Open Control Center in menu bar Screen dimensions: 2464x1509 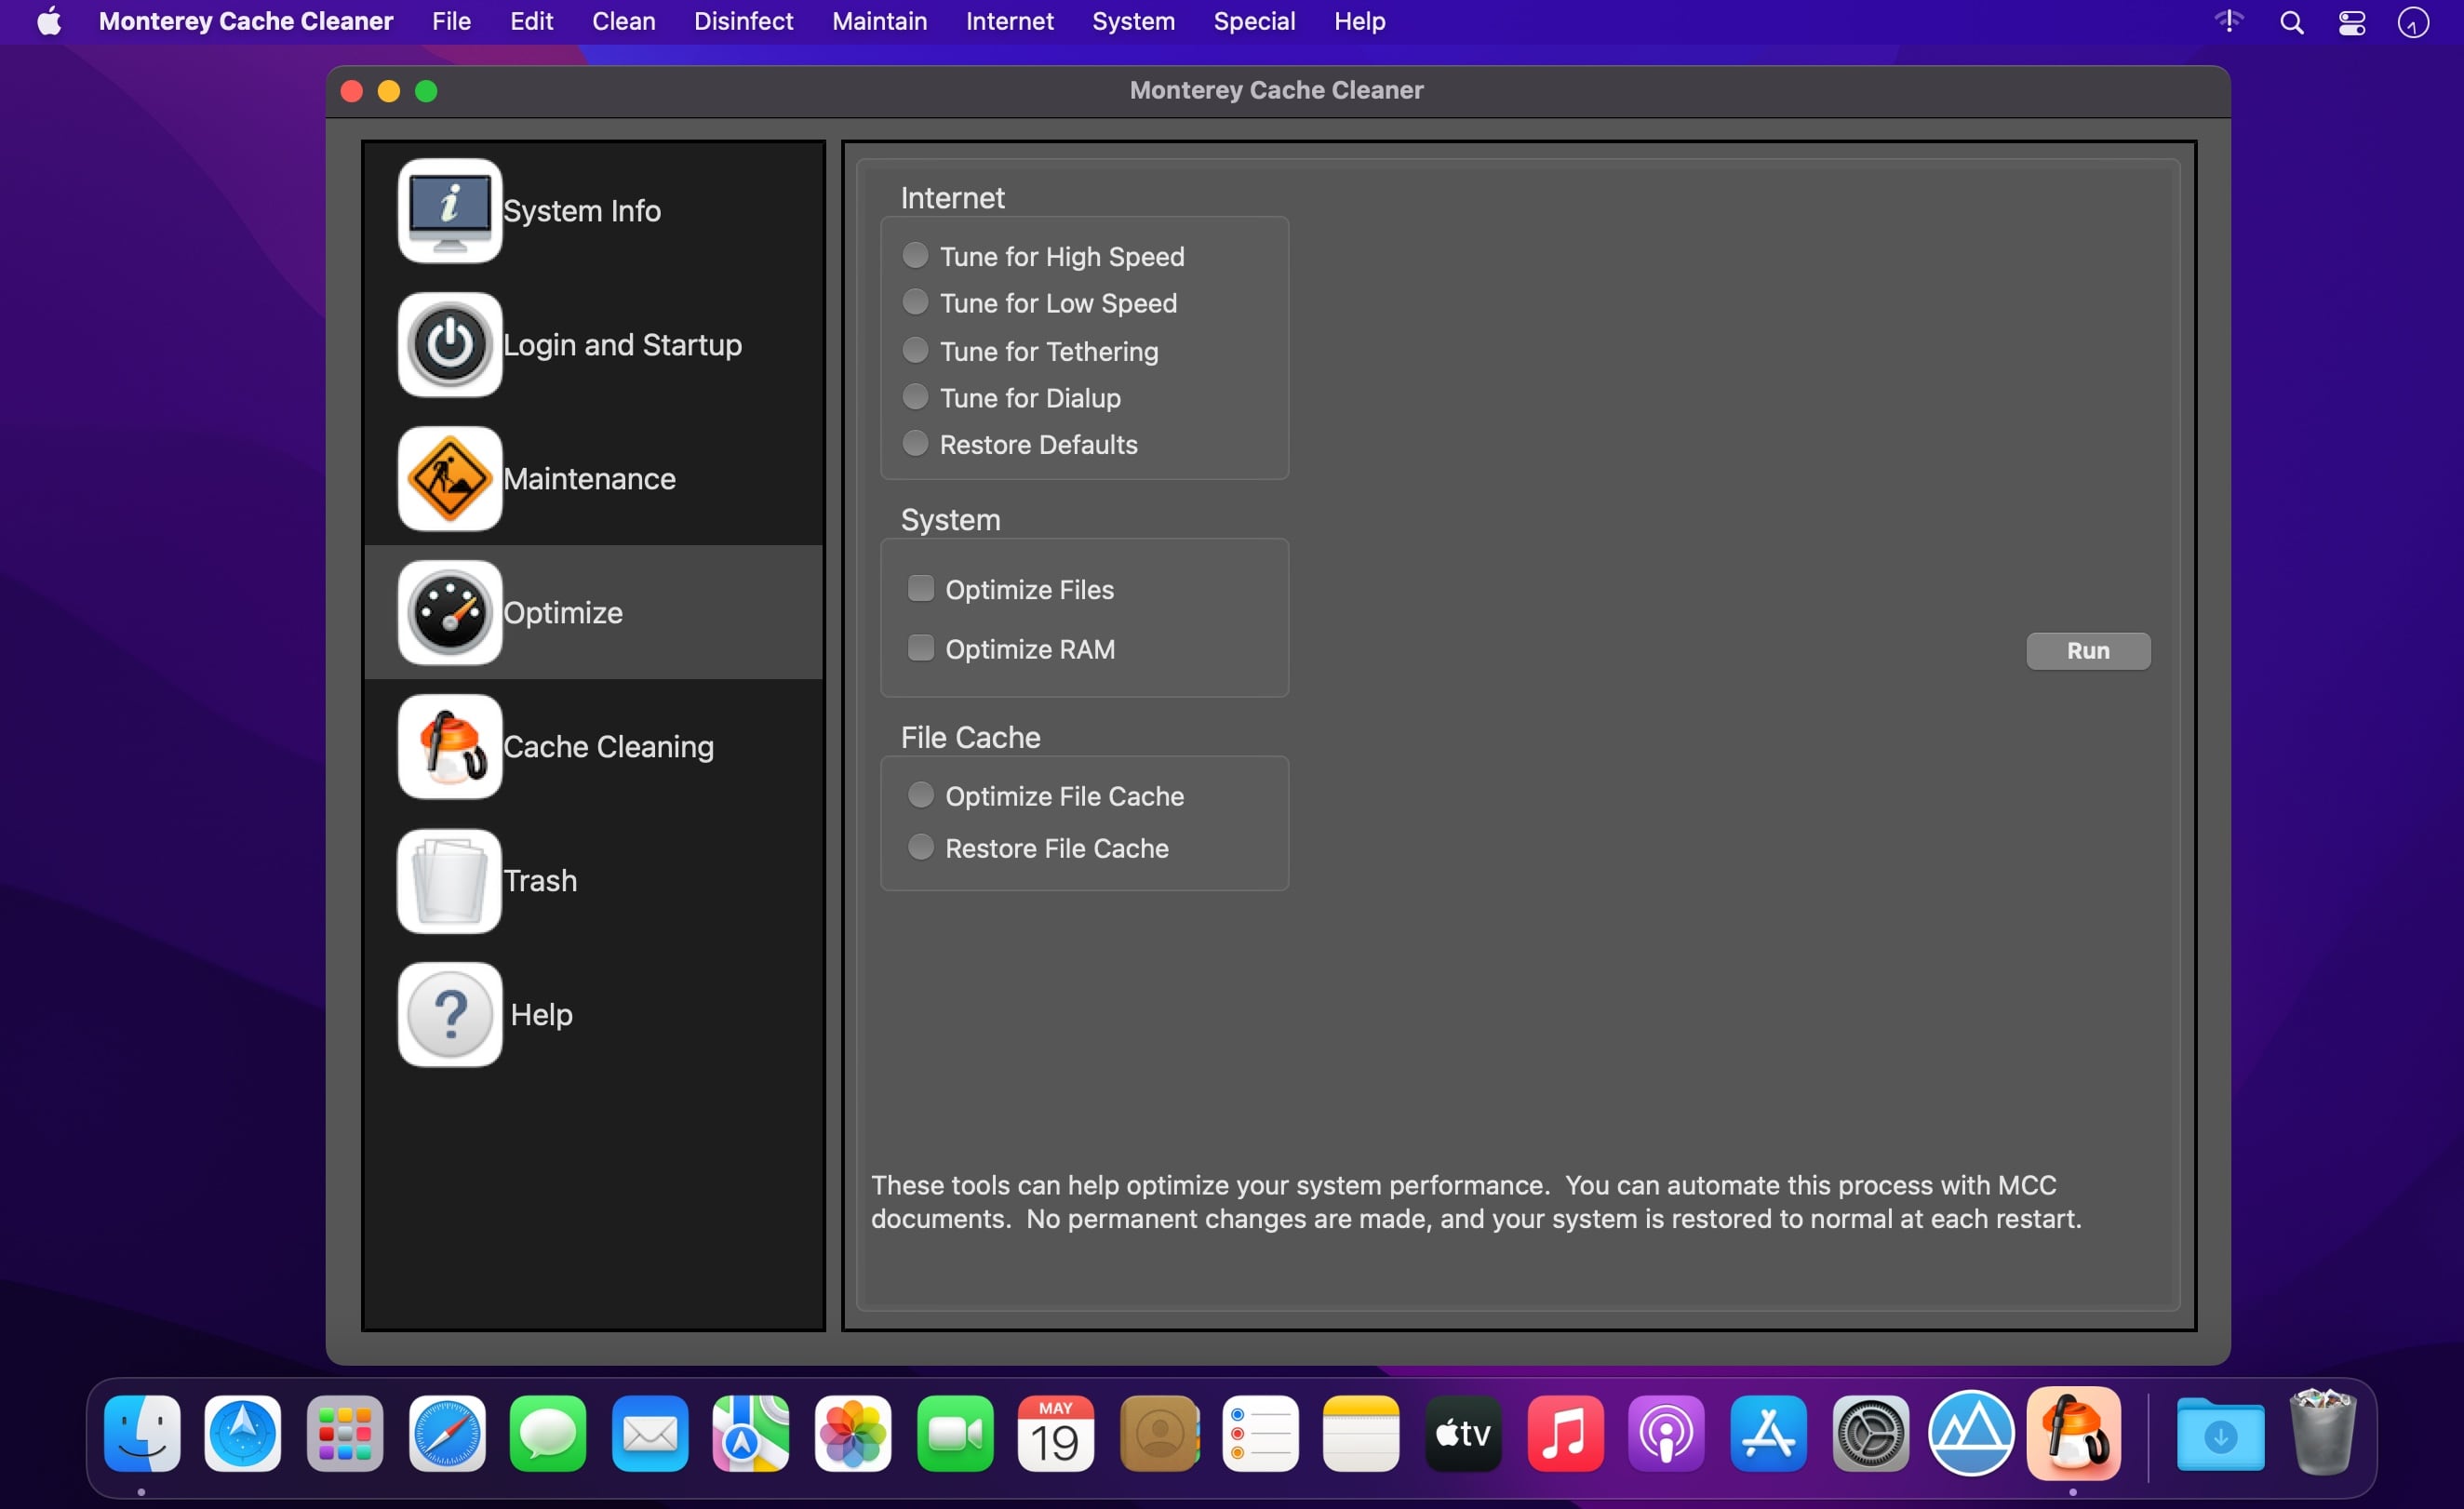coord(2352,22)
